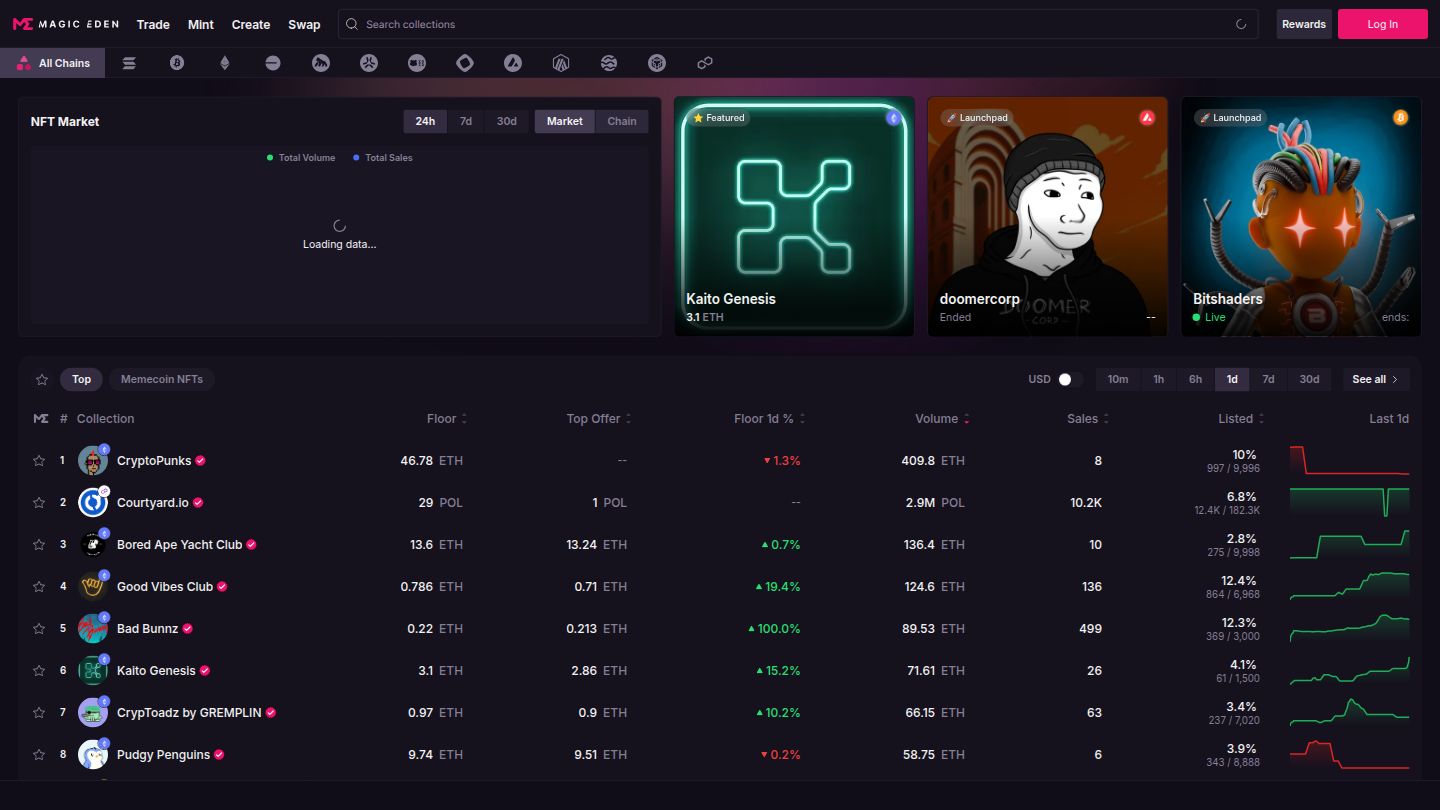Viewport: 1440px width, 810px height.
Task: Select the Bitcoin chain icon
Action: [x=177, y=63]
